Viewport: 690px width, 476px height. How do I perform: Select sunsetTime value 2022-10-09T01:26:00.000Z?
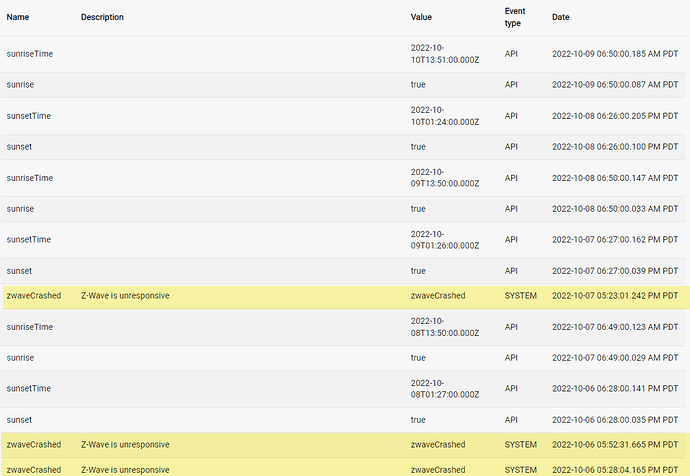[x=444, y=240]
